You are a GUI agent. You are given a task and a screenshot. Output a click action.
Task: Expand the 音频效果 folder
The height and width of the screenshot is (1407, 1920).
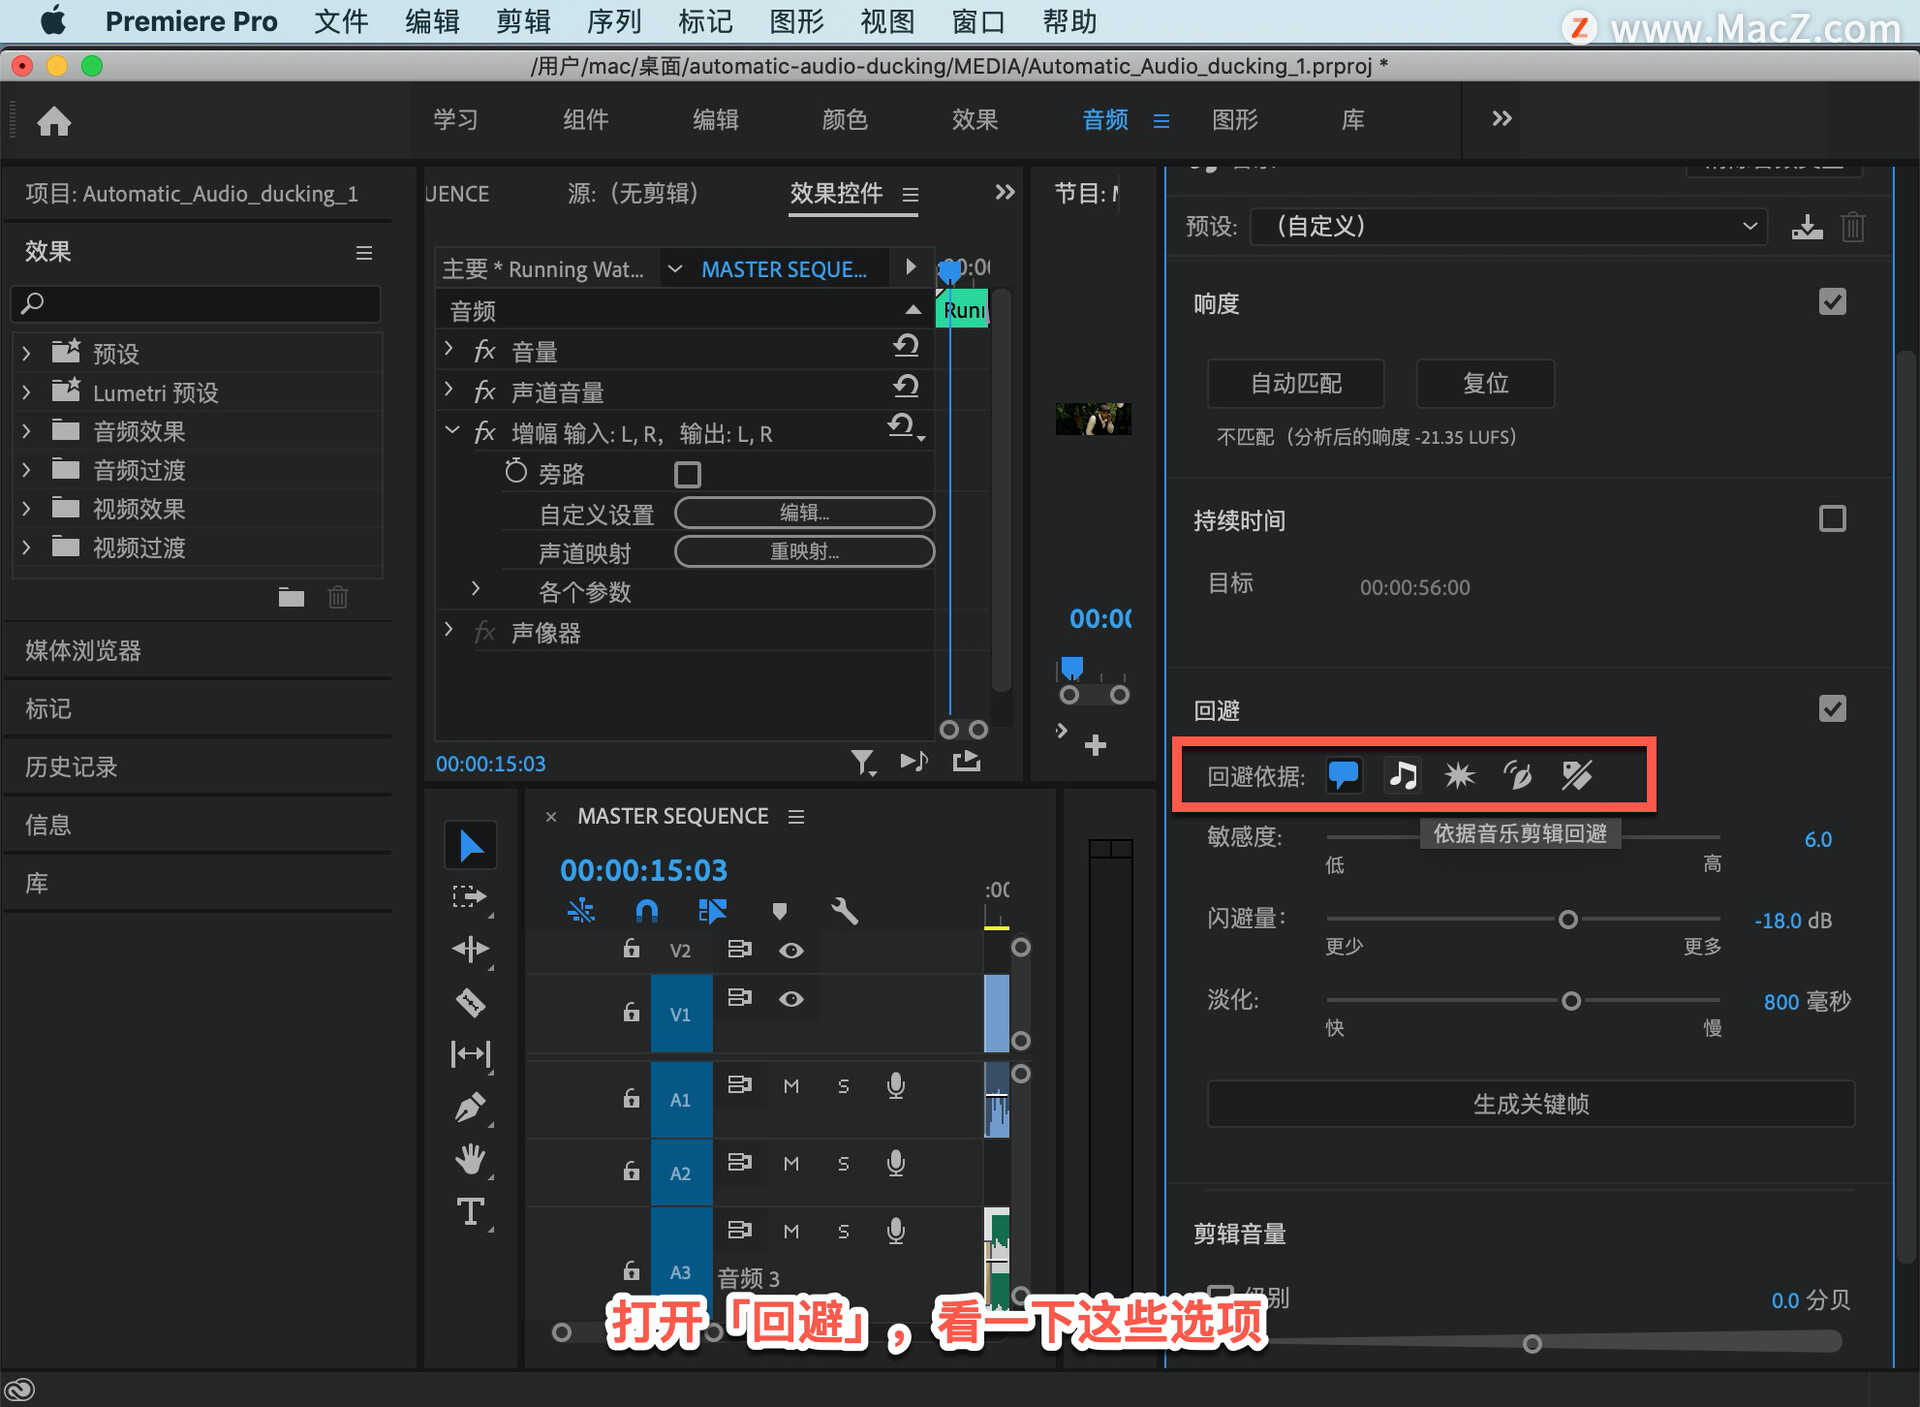pos(26,431)
